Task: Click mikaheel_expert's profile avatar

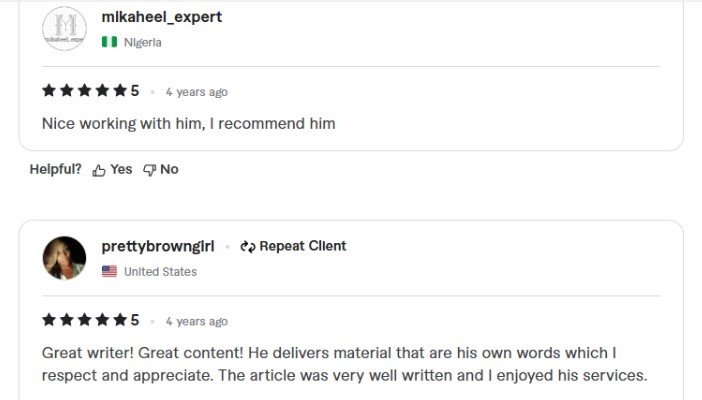Action: pos(64,28)
